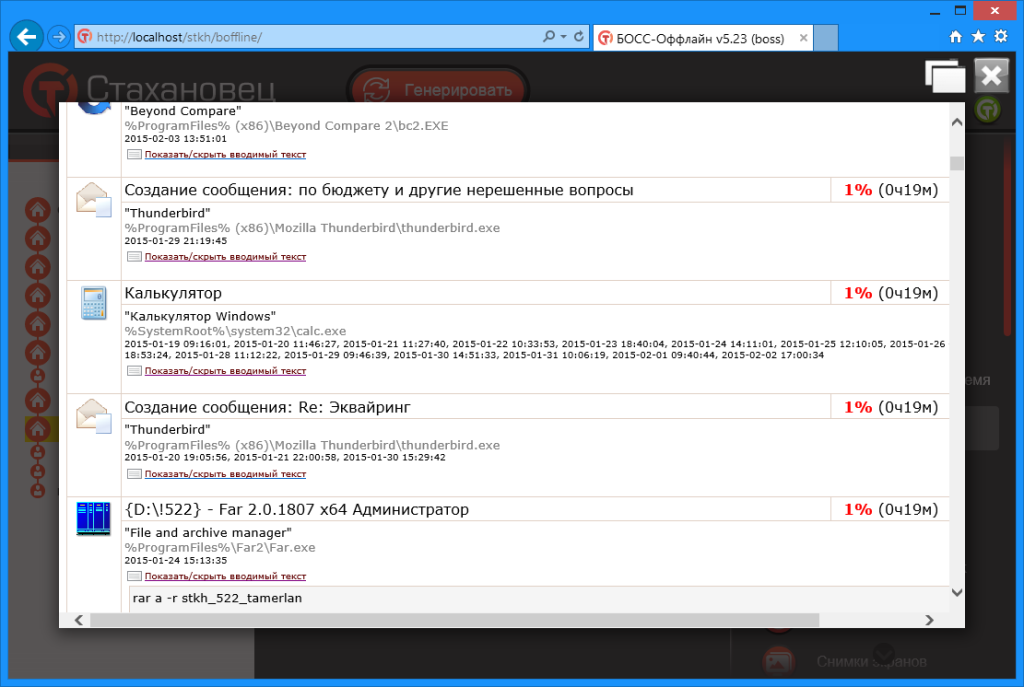The height and width of the screenshot is (687, 1024).
Task: Click vertical scrollbar down arrow in popup
Action: pyautogui.click(x=957, y=593)
